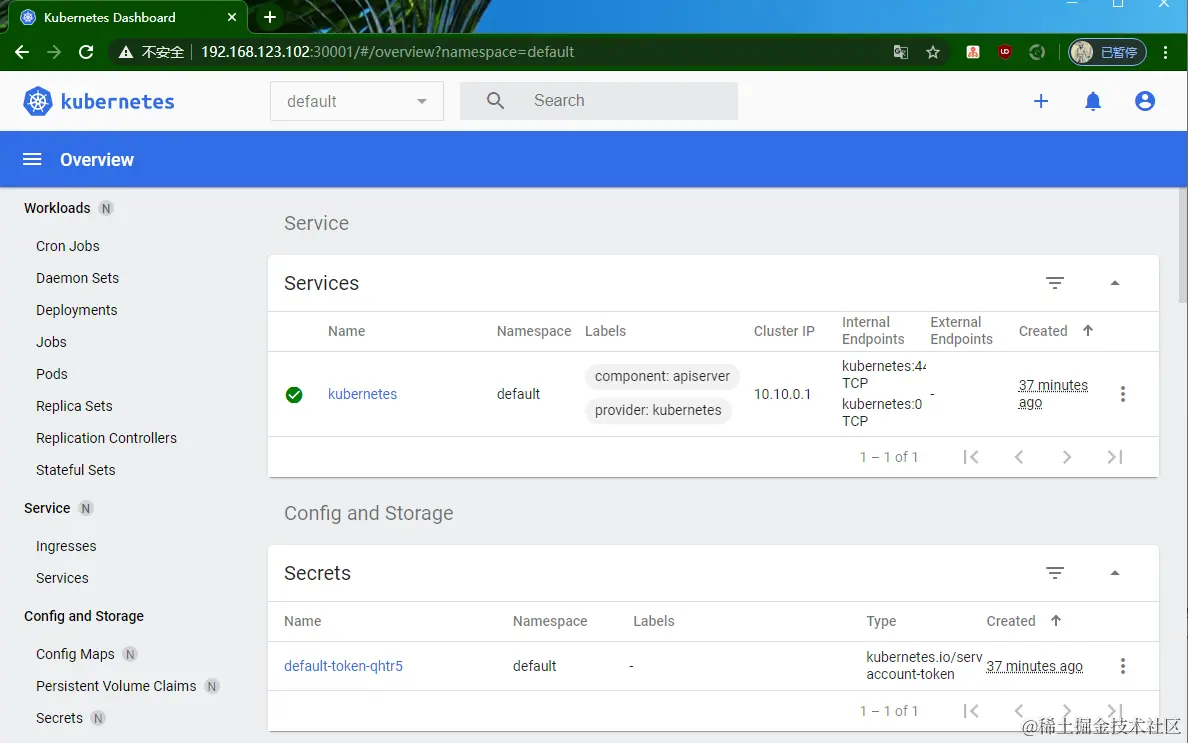Viewport: 1188px width, 743px height.
Task: Click the browser profile paused button
Action: coord(1107,52)
